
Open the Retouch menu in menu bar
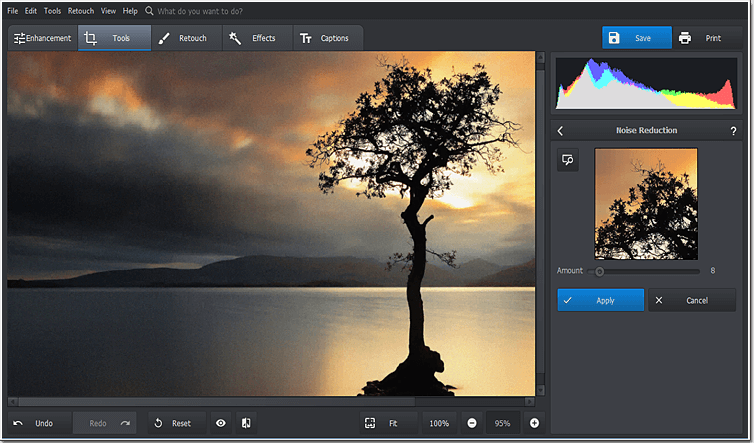coord(81,11)
